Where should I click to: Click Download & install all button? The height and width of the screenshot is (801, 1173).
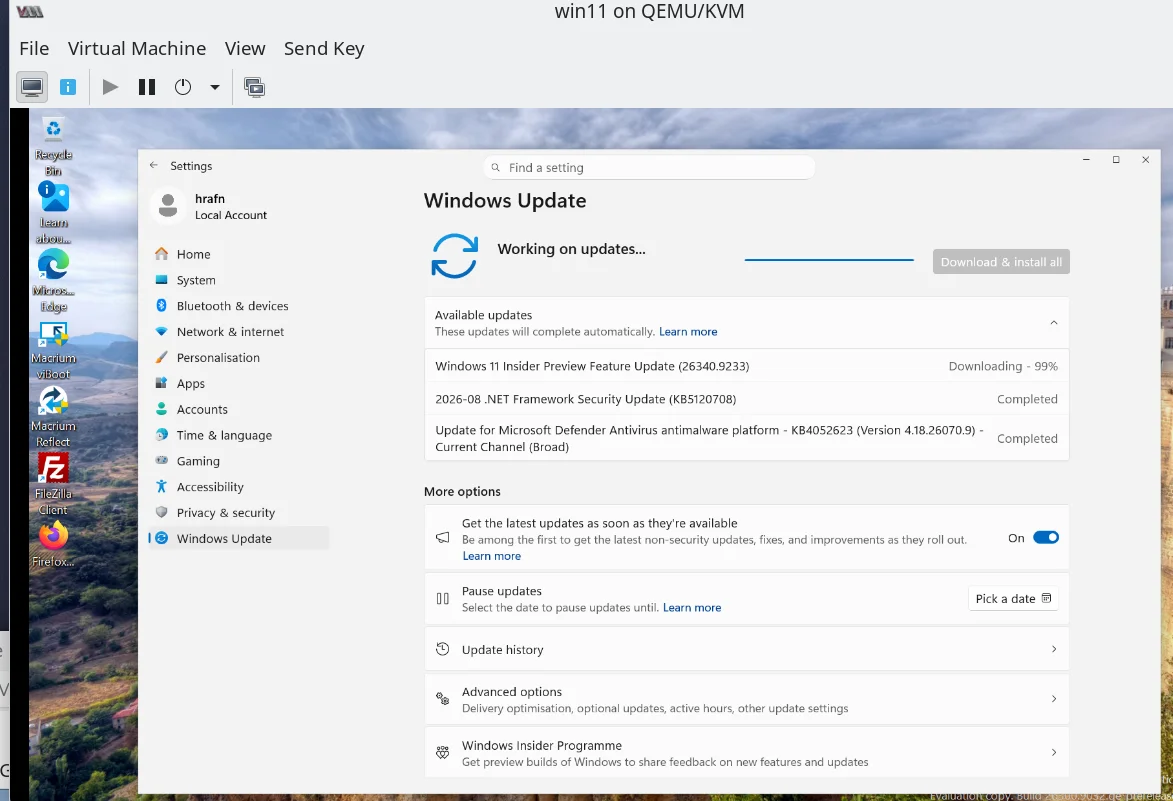click(x=1001, y=262)
